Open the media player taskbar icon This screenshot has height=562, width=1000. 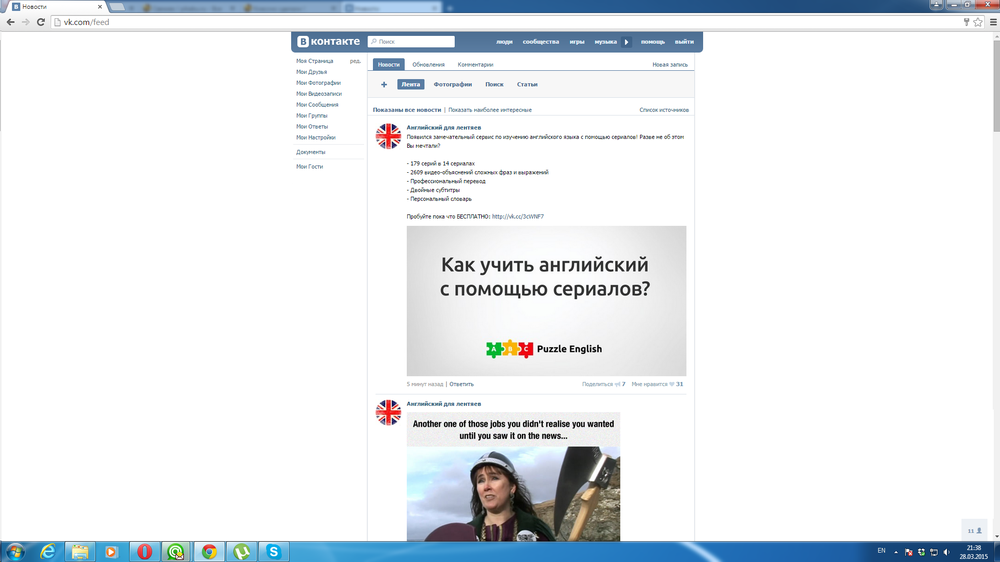coord(112,552)
